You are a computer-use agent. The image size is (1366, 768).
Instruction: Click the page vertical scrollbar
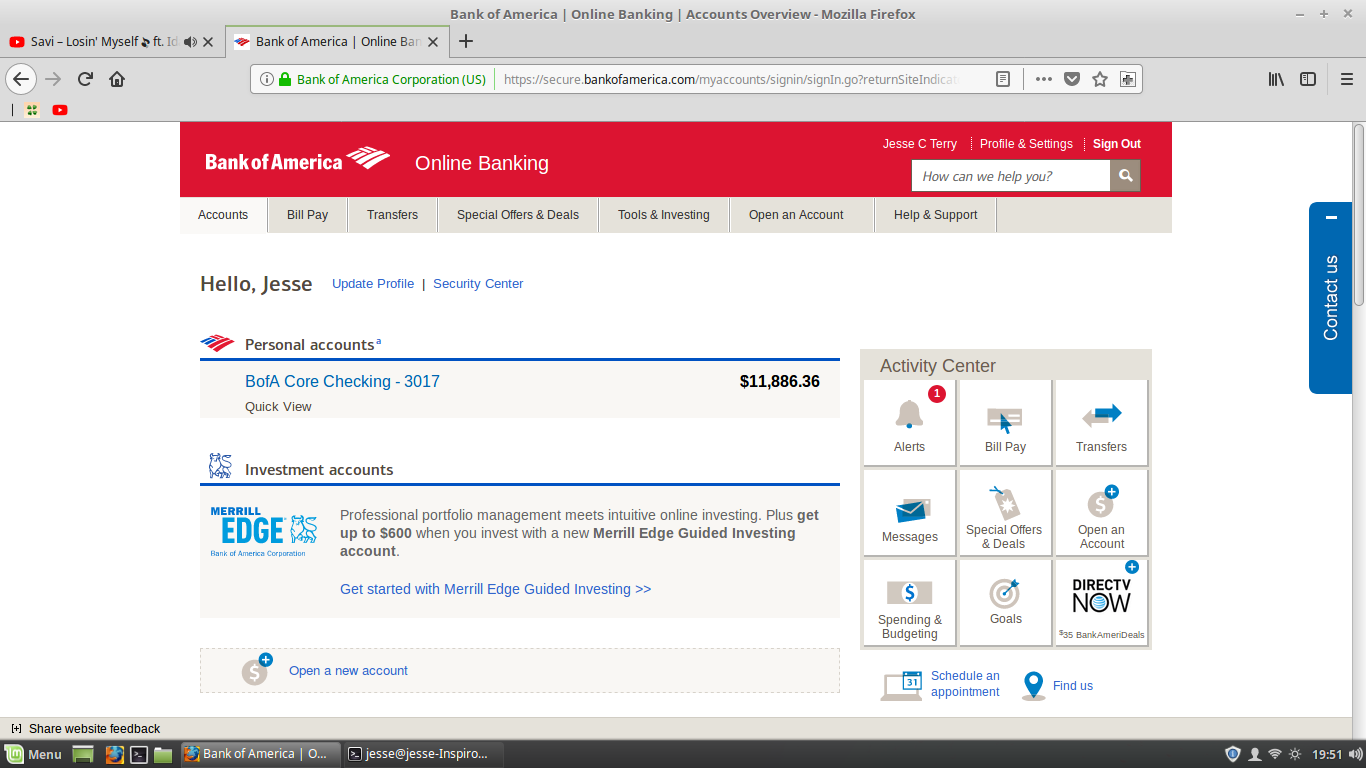pyautogui.click(x=1359, y=214)
